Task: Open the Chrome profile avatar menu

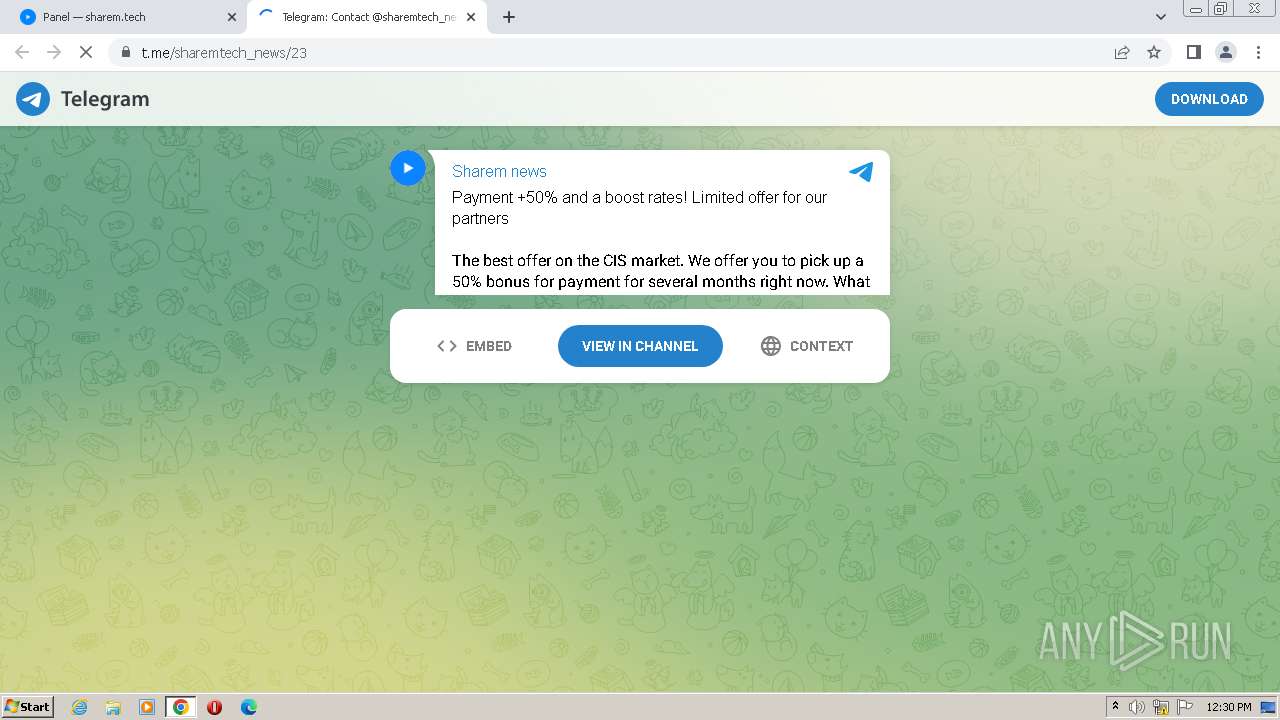Action: pyautogui.click(x=1225, y=52)
